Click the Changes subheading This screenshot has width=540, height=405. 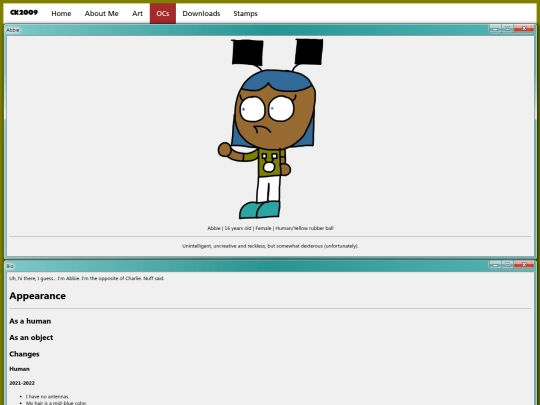[x=24, y=354]
